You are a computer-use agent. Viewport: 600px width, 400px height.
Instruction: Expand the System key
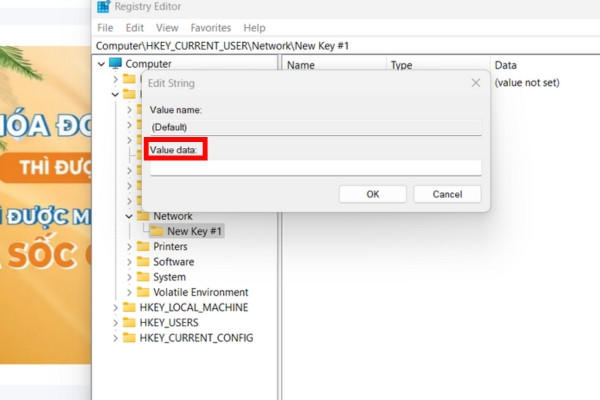click(x=129, y=278)
